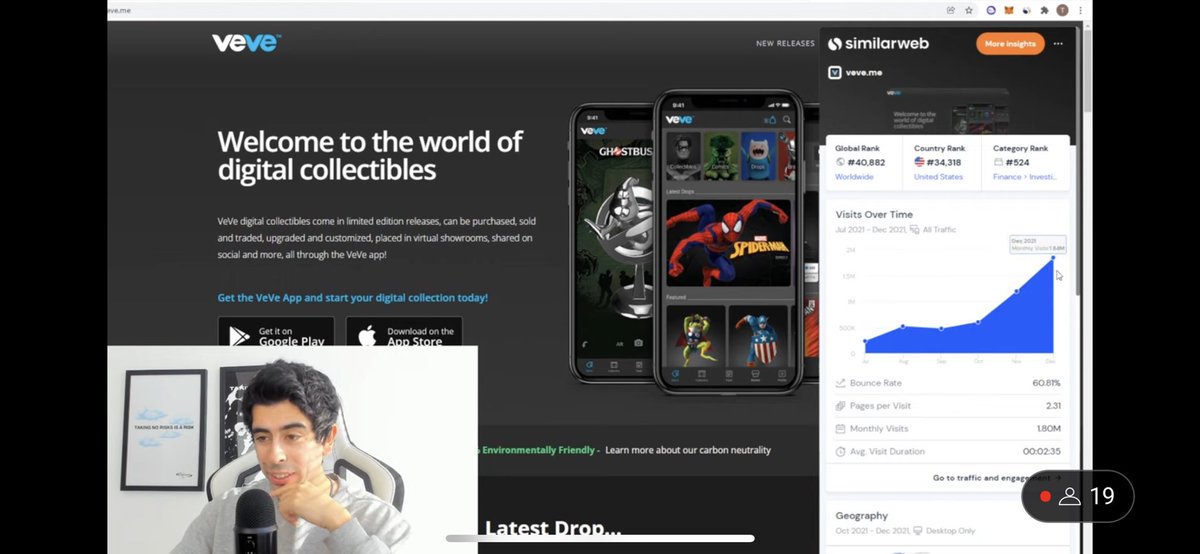Select the Oct data point on visits chart

coord(978,322)
